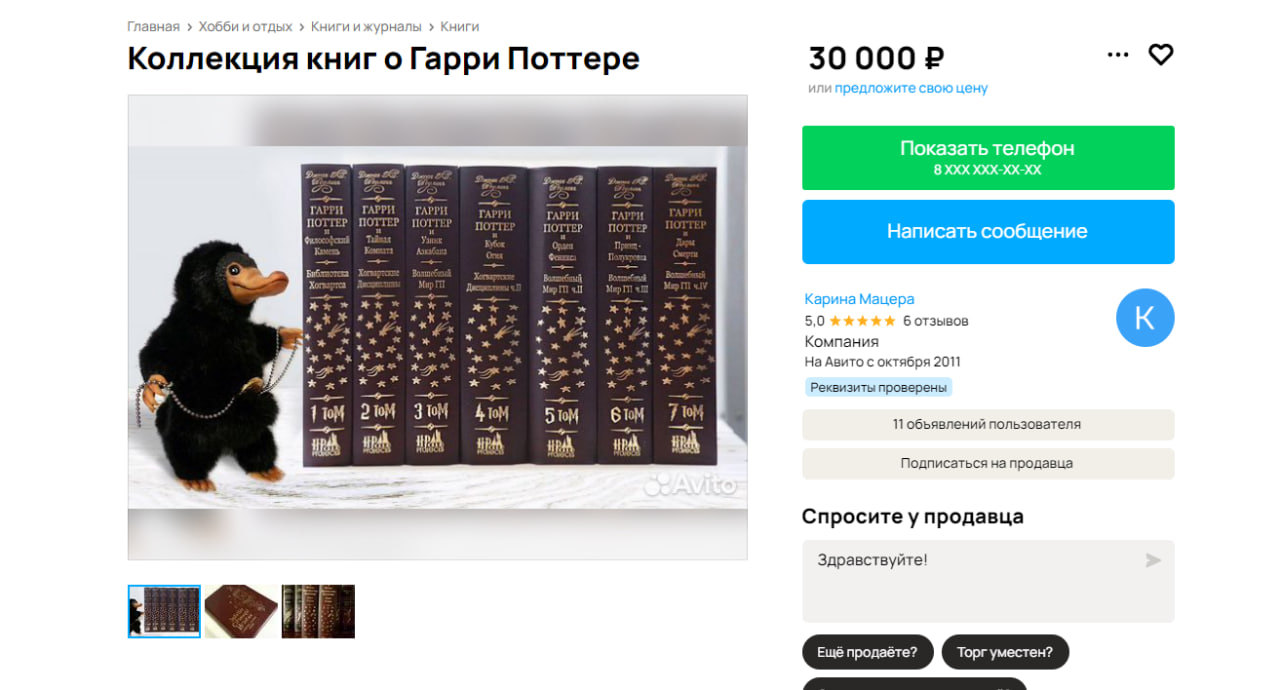Screen dimensions: 1280x690
Task: Open seller avatar with letter K
Action: point(1145,318)
